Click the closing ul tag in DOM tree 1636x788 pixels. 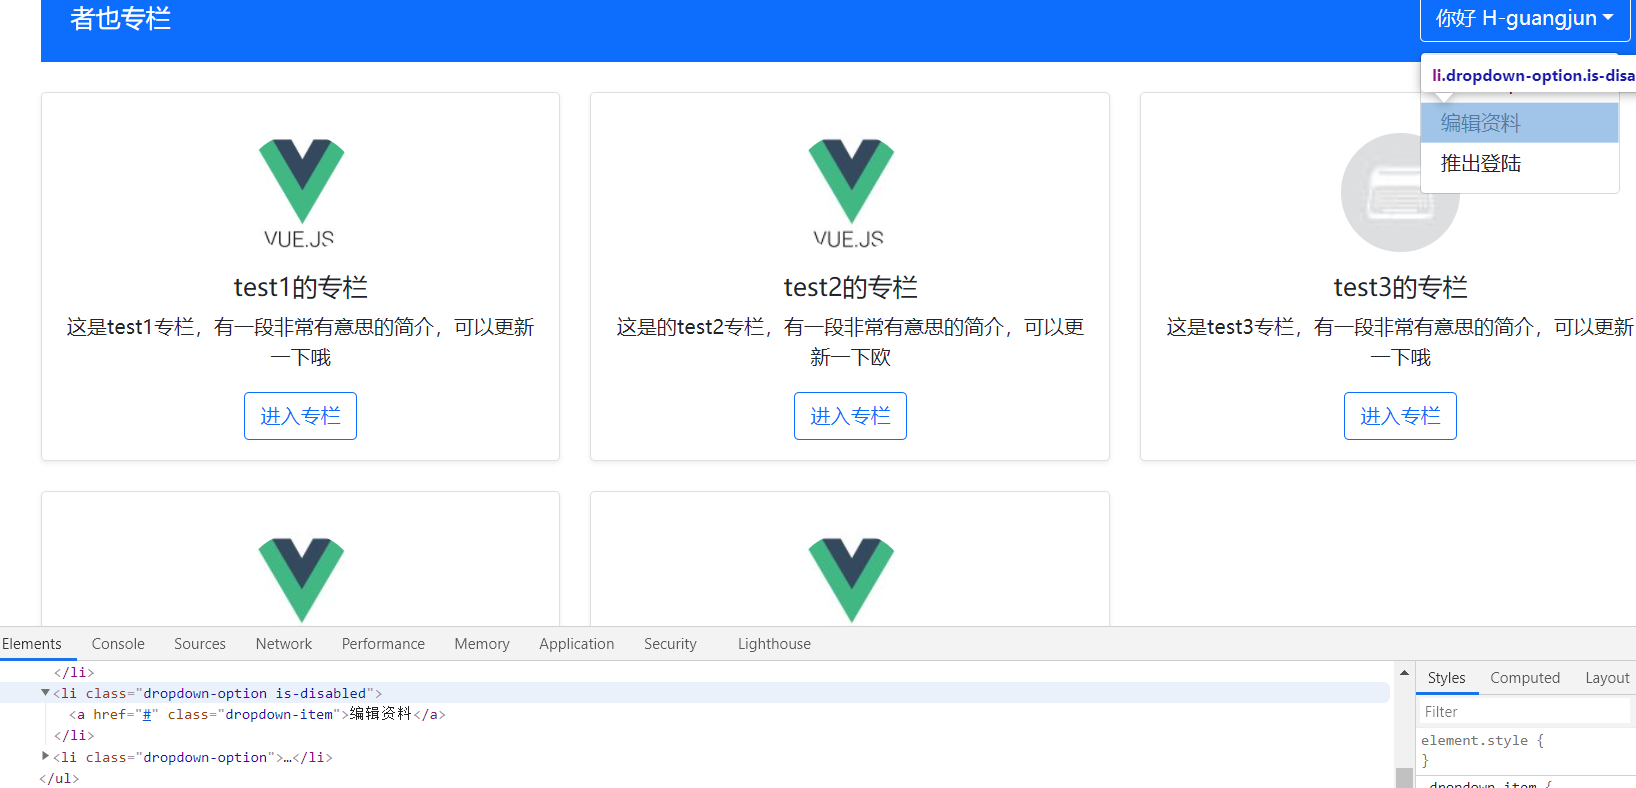(59, 778)
